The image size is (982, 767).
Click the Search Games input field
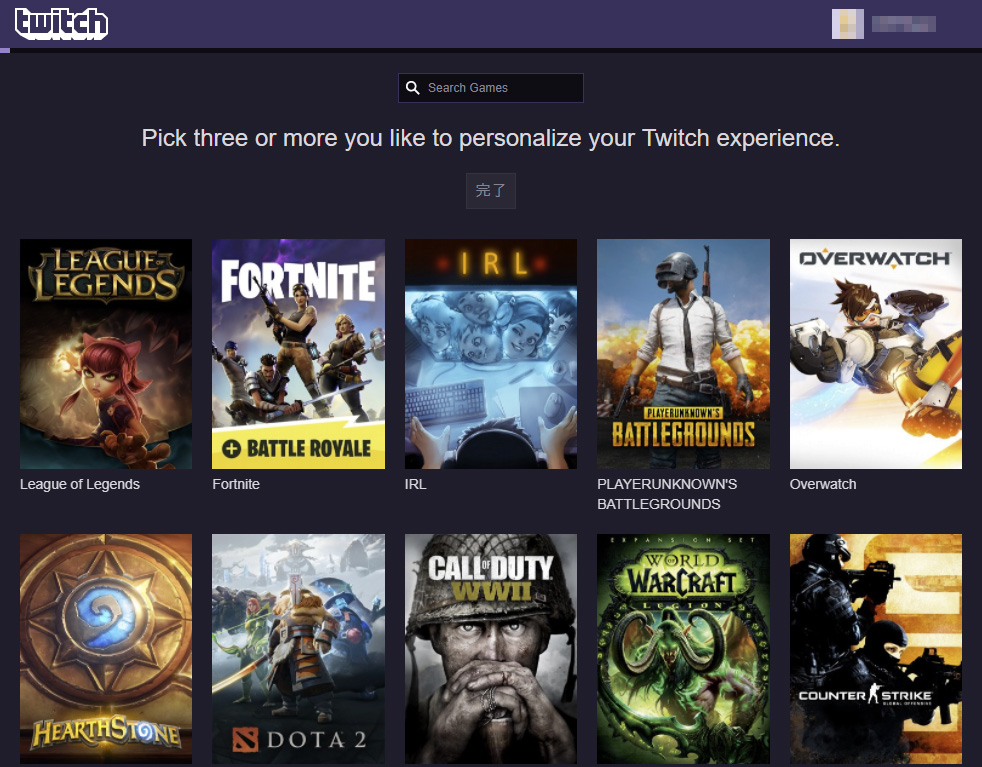click(x=490, y=88)
